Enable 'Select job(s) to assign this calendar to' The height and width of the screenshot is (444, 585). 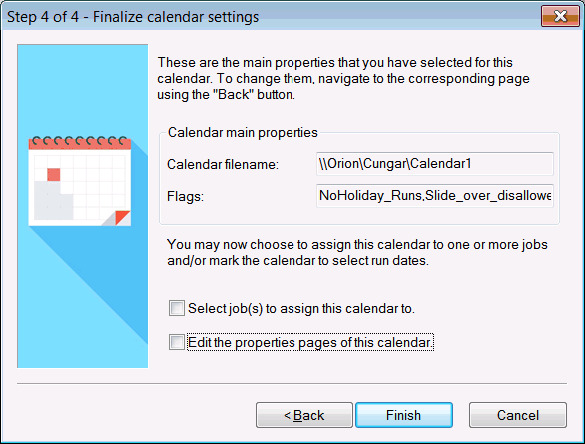176,308
